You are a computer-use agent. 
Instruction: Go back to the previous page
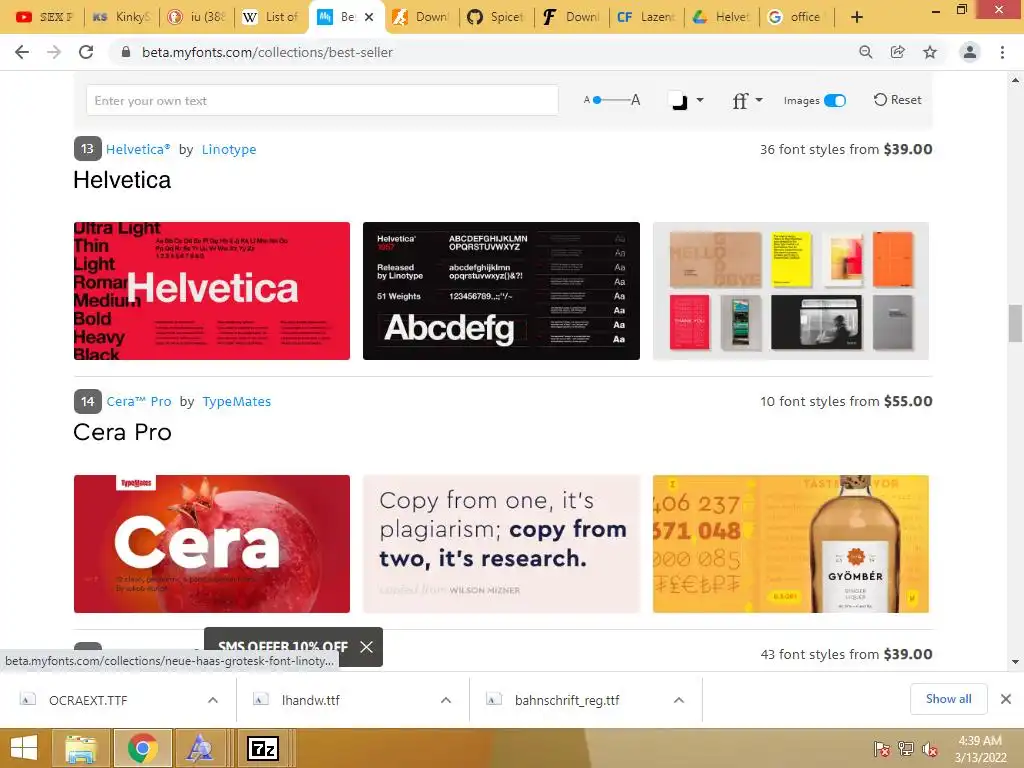click(x=22, y=52)
